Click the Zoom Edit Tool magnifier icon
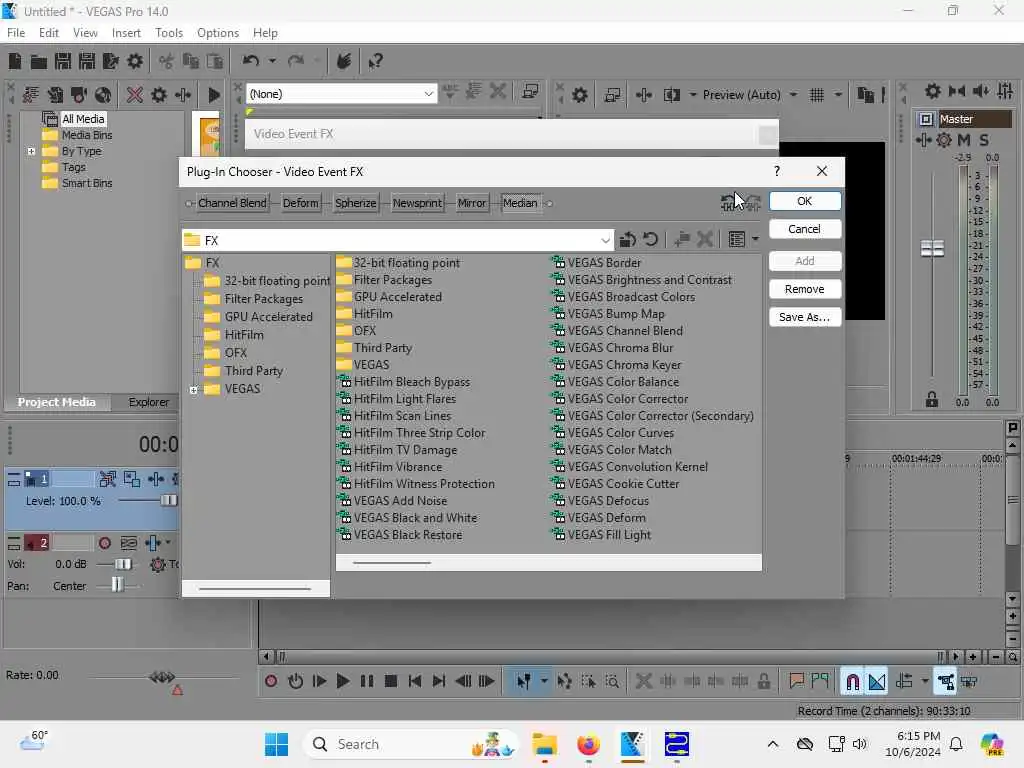1024x768 pixels. tap(612, 682)
